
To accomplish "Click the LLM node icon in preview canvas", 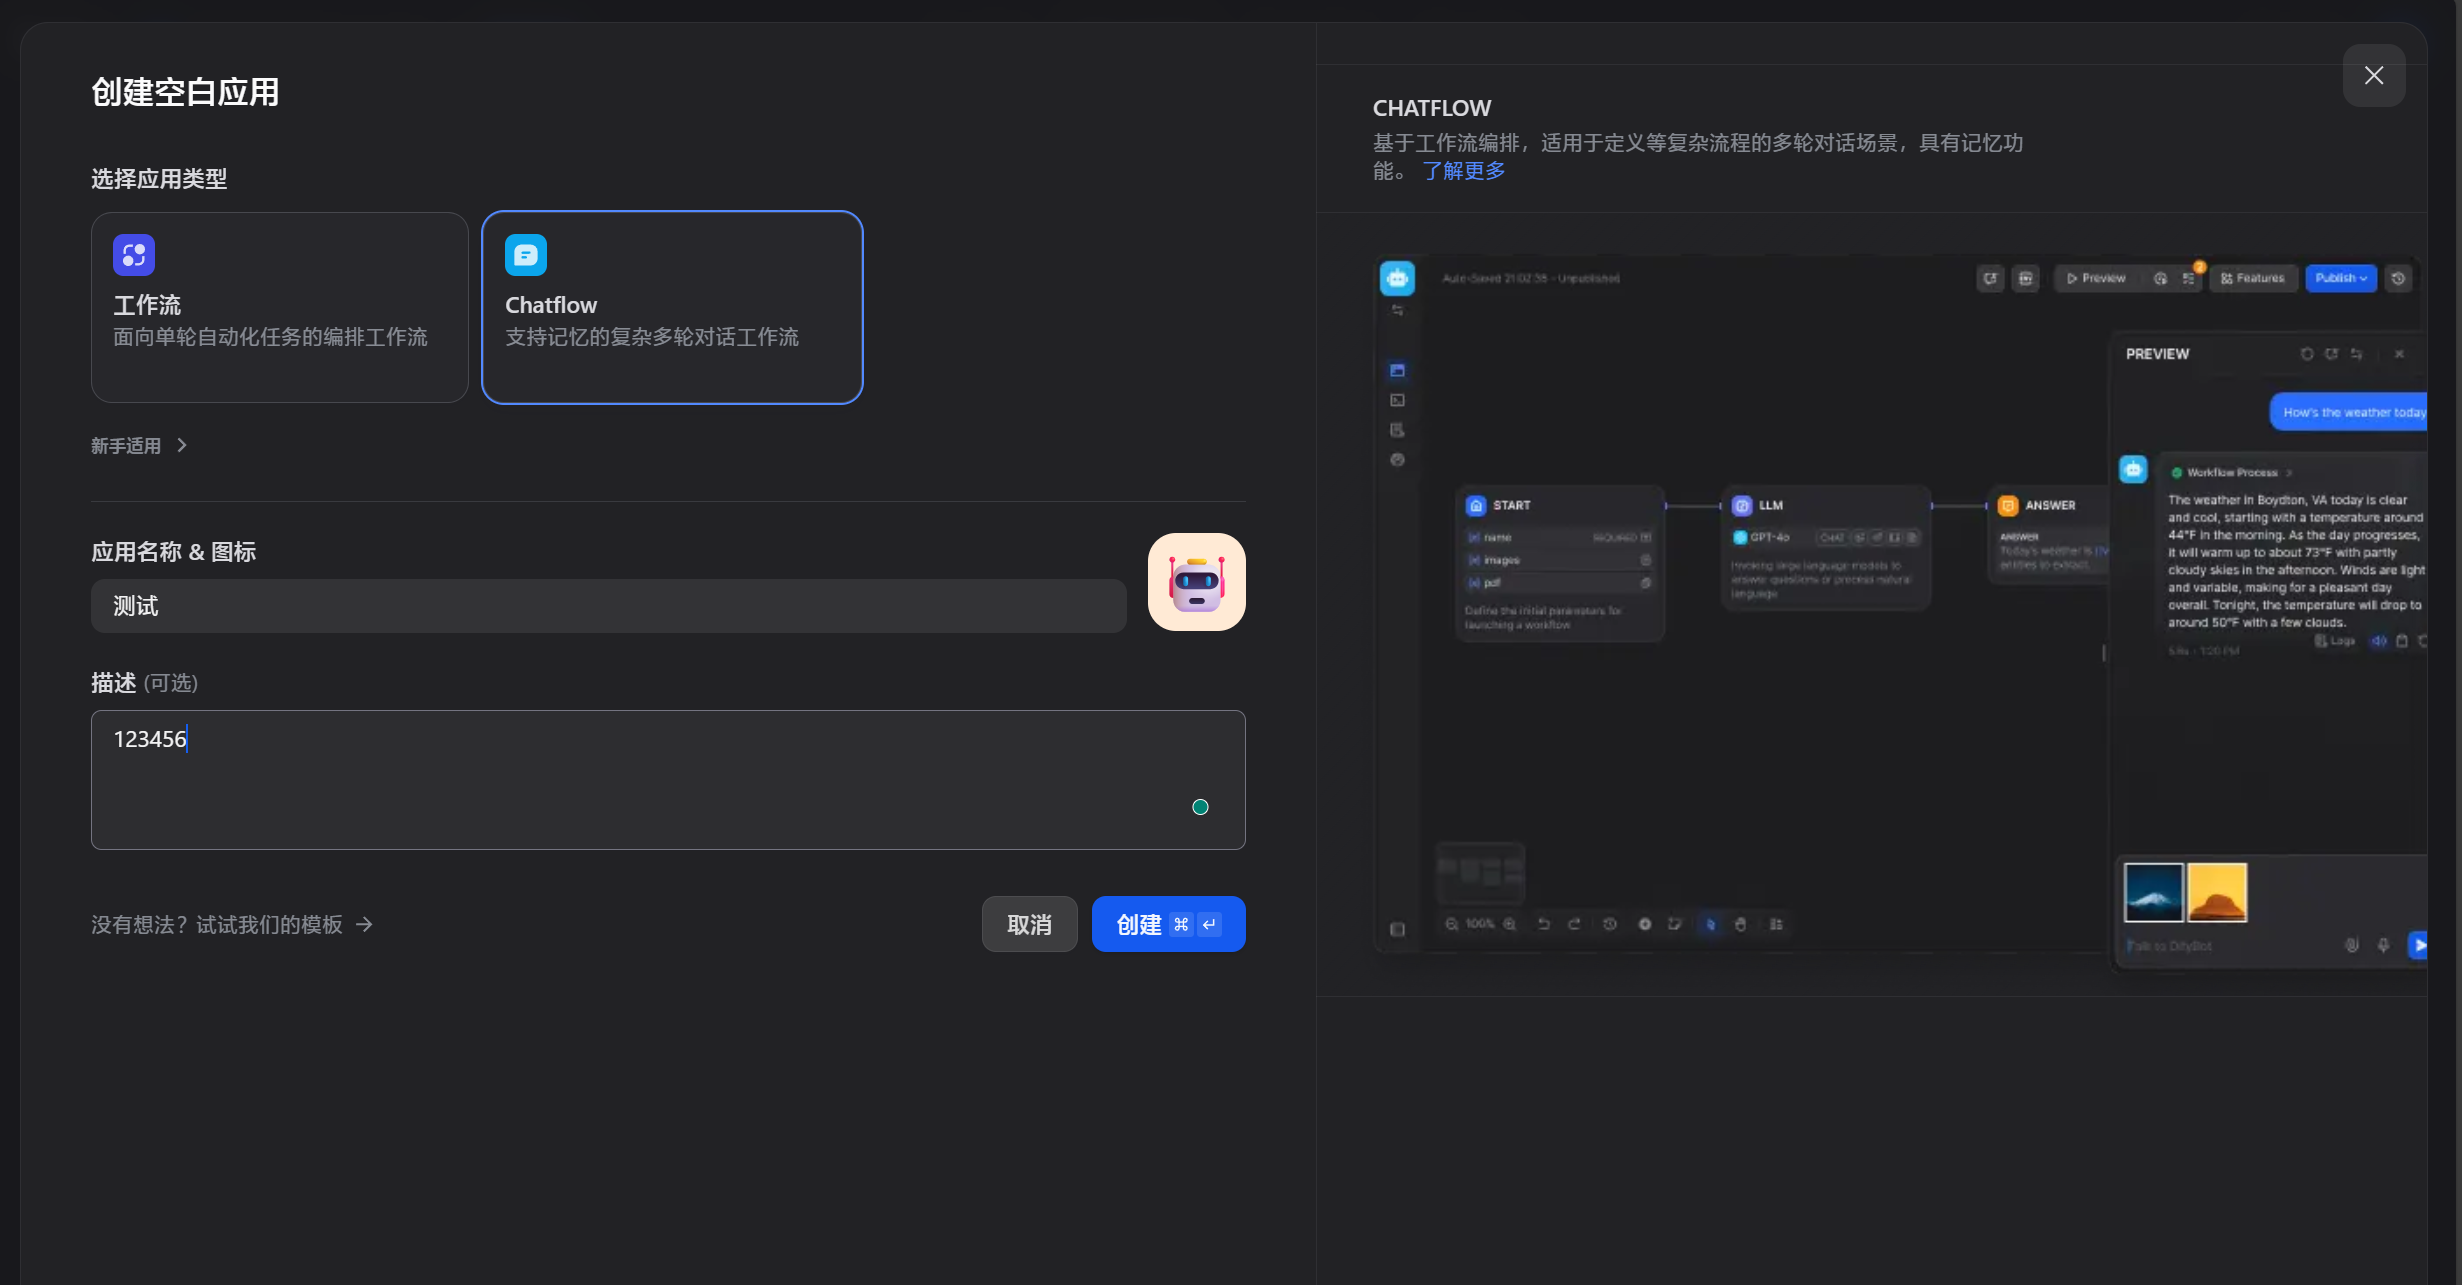I will pyautogui.click(x=1741, y=506).
